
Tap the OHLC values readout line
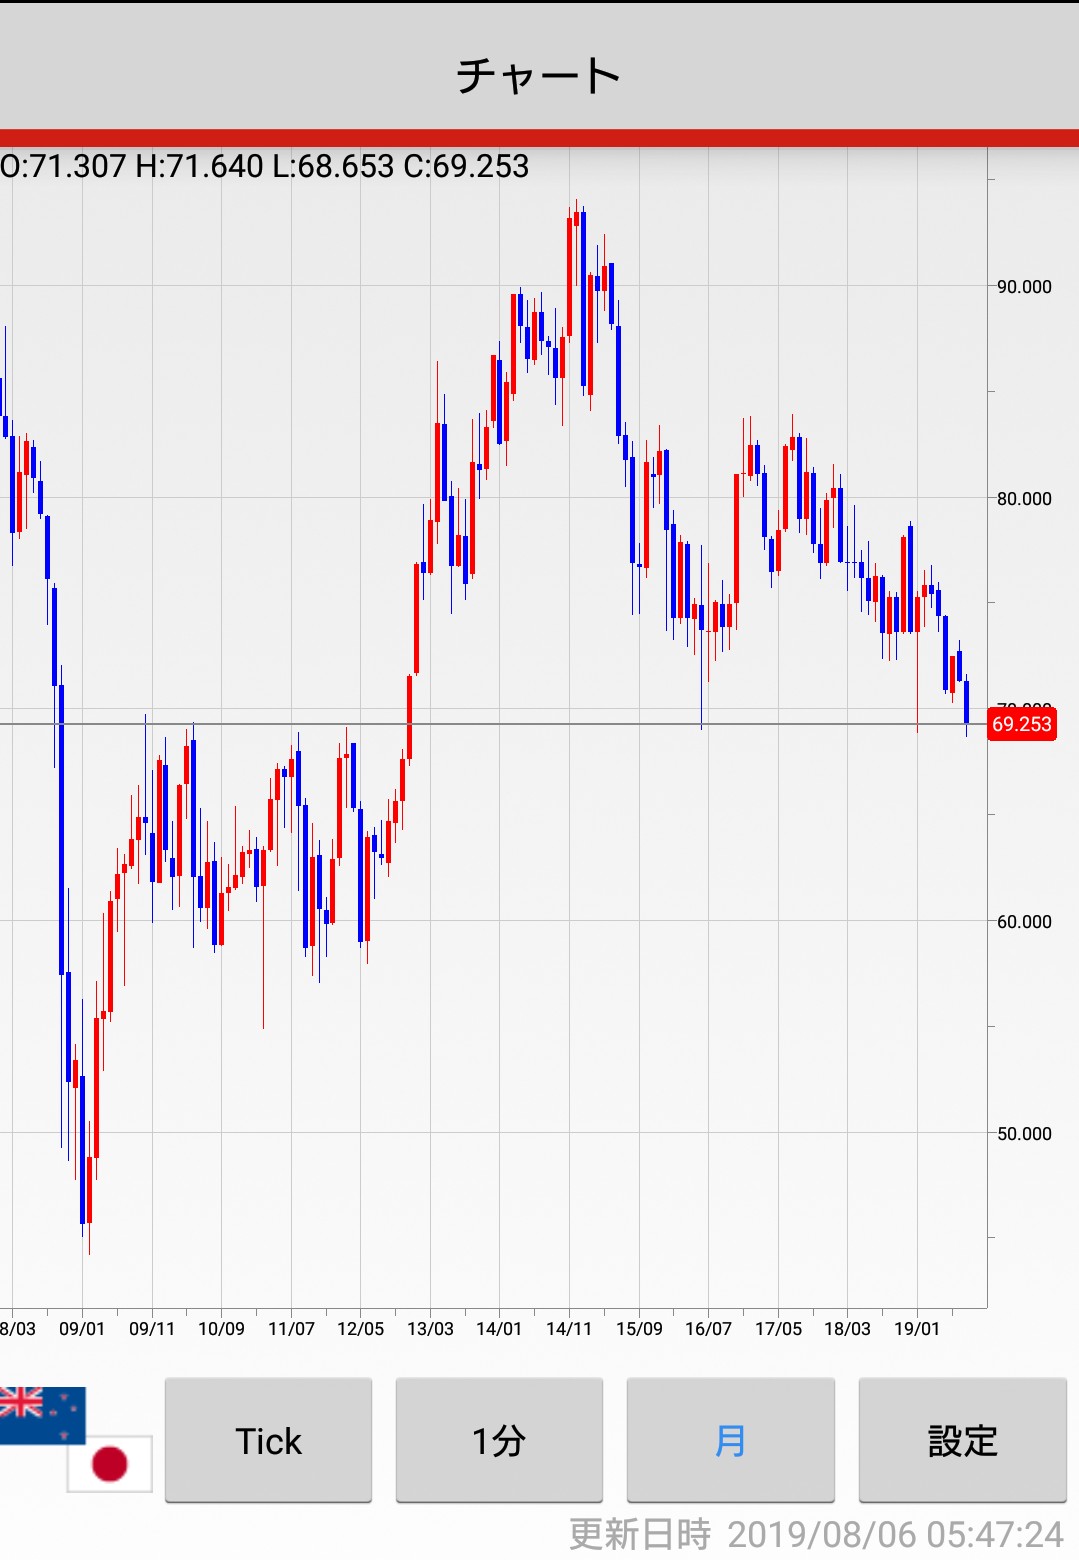point(265,166)
